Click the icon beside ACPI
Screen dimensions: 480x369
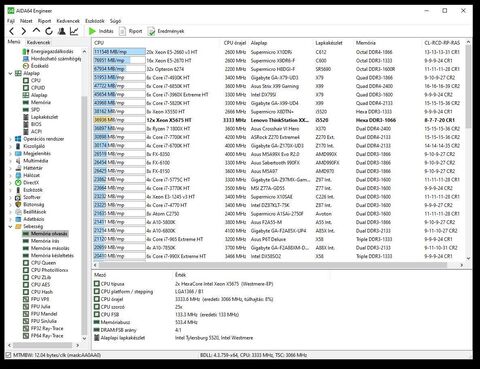[x=26, y=131]
